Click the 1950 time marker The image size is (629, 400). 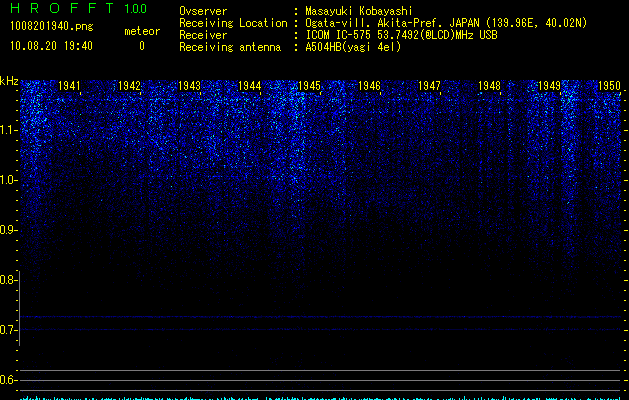click(x=609, y=86)
